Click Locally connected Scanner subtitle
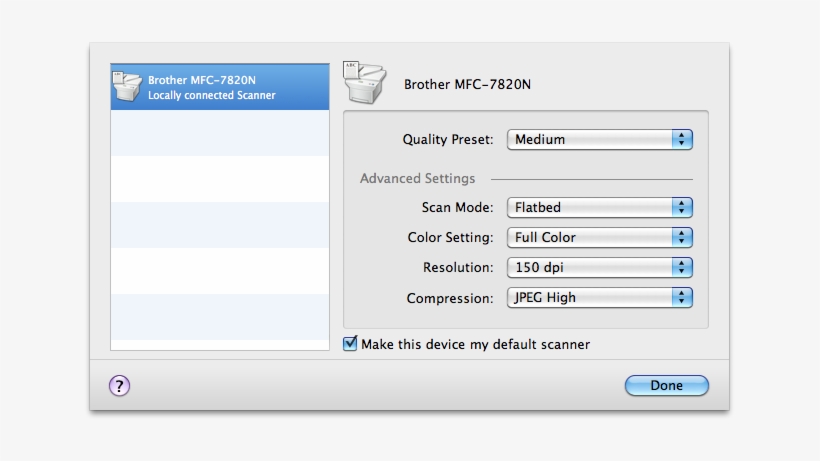This screenshot has width=820, height=461. coord(211,95)
